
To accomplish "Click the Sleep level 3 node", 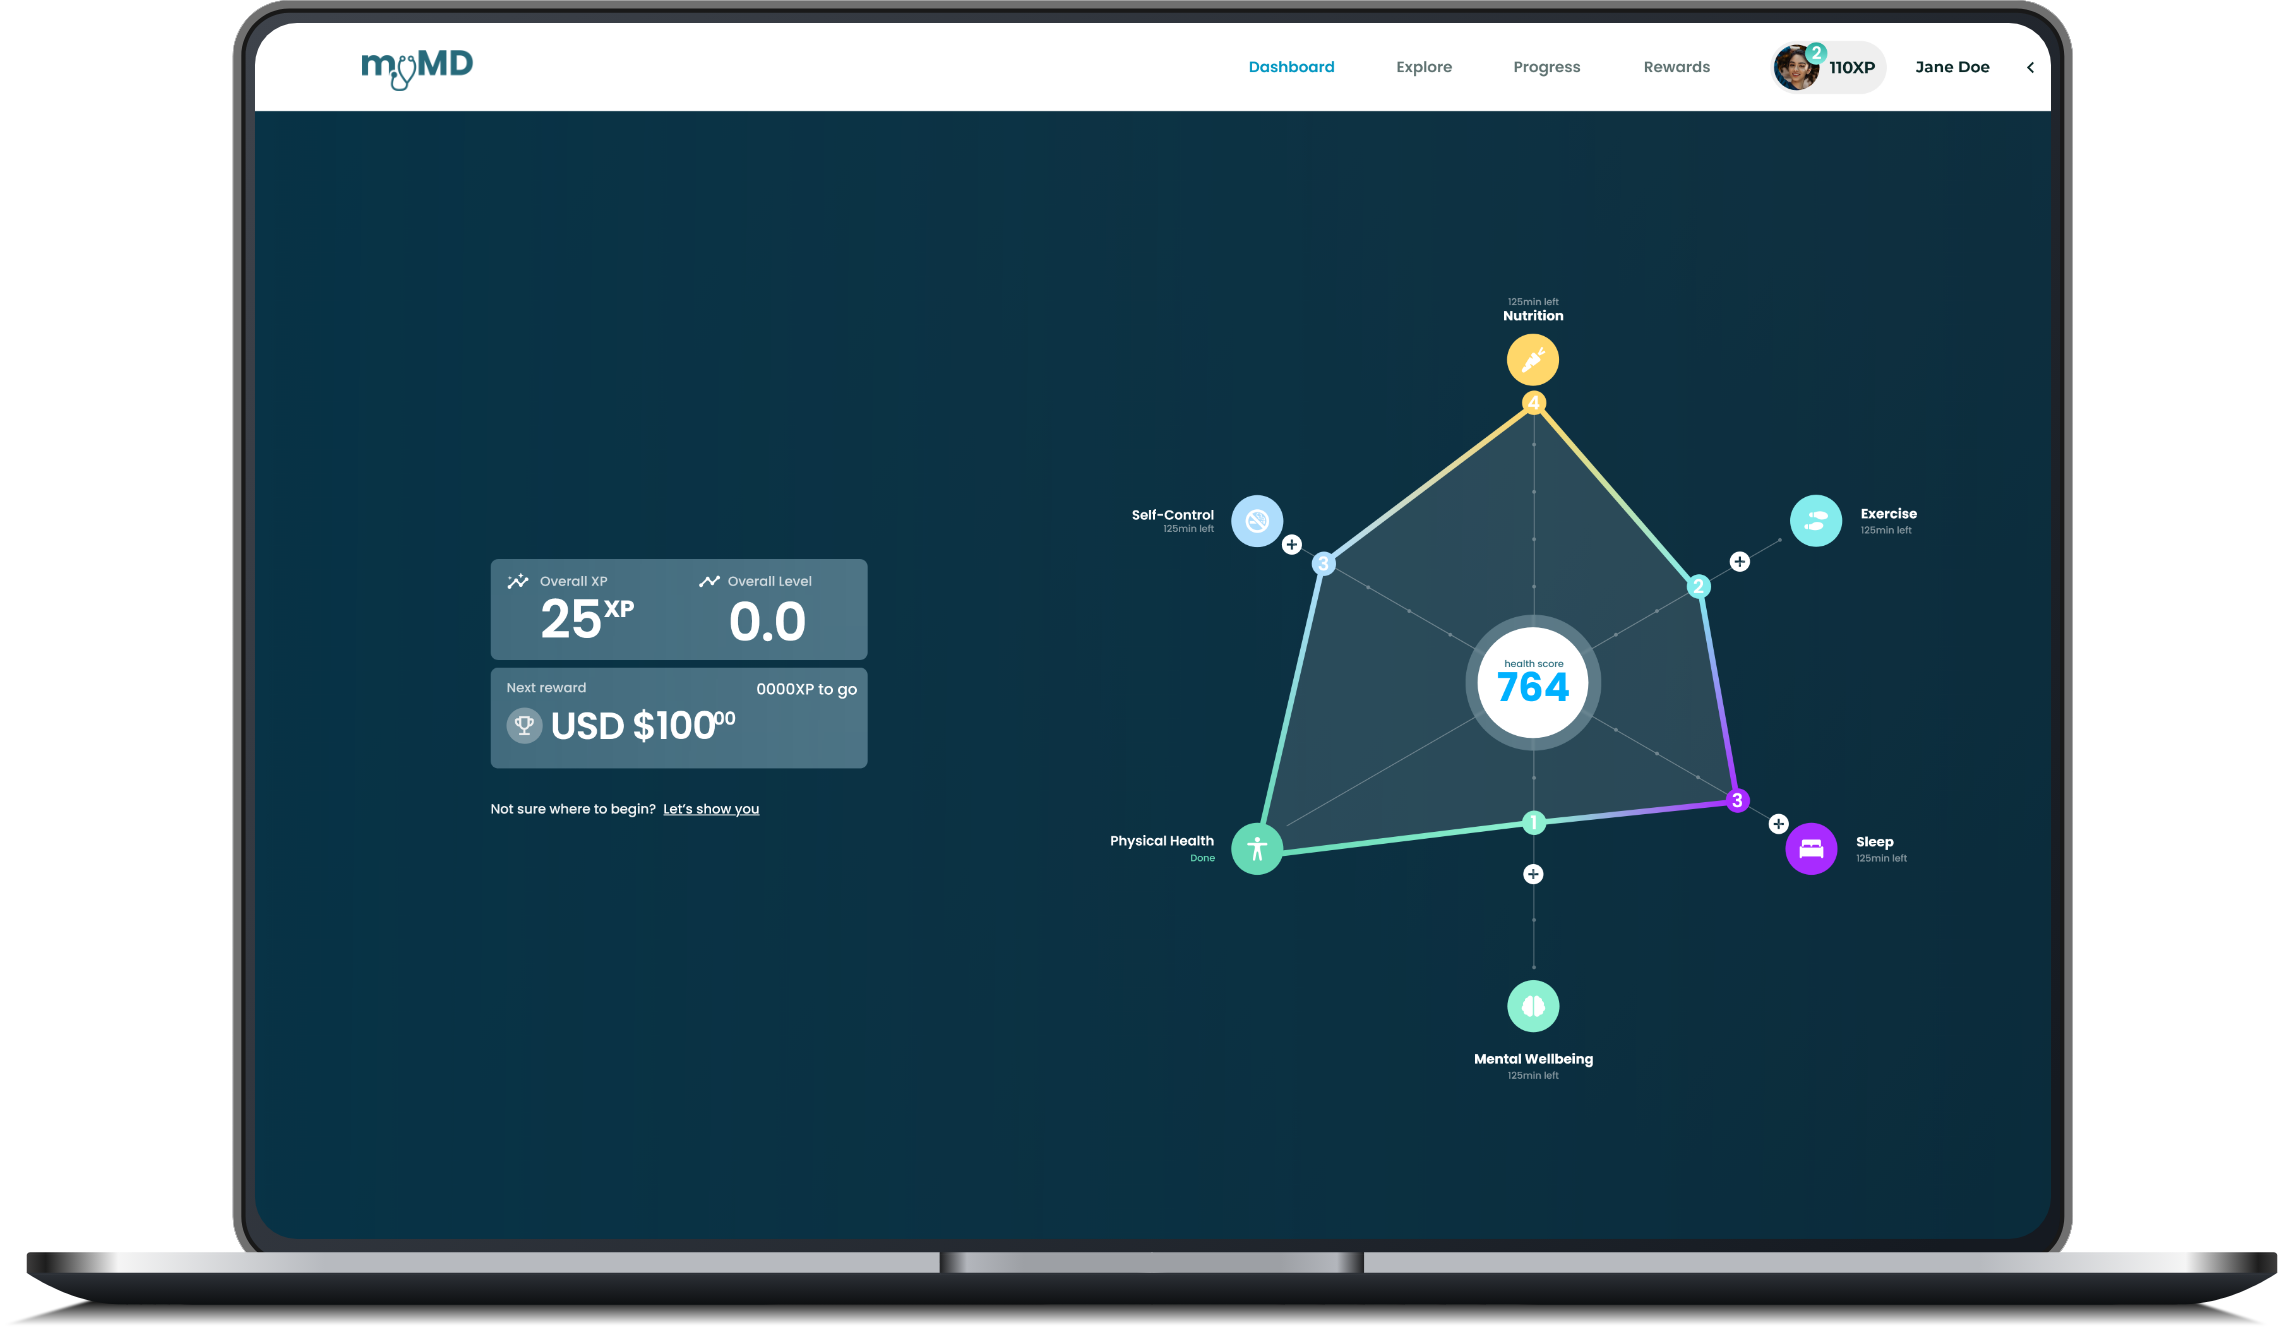I will point(1738,801).
